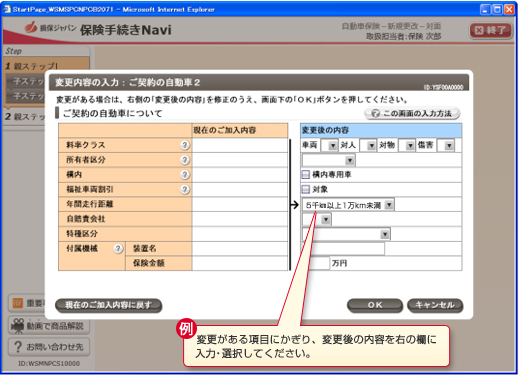The width and height of the screenshot is (519, 377).
Task: Open the 対人 rate class dropdown
Action: [x=368, y=145]
